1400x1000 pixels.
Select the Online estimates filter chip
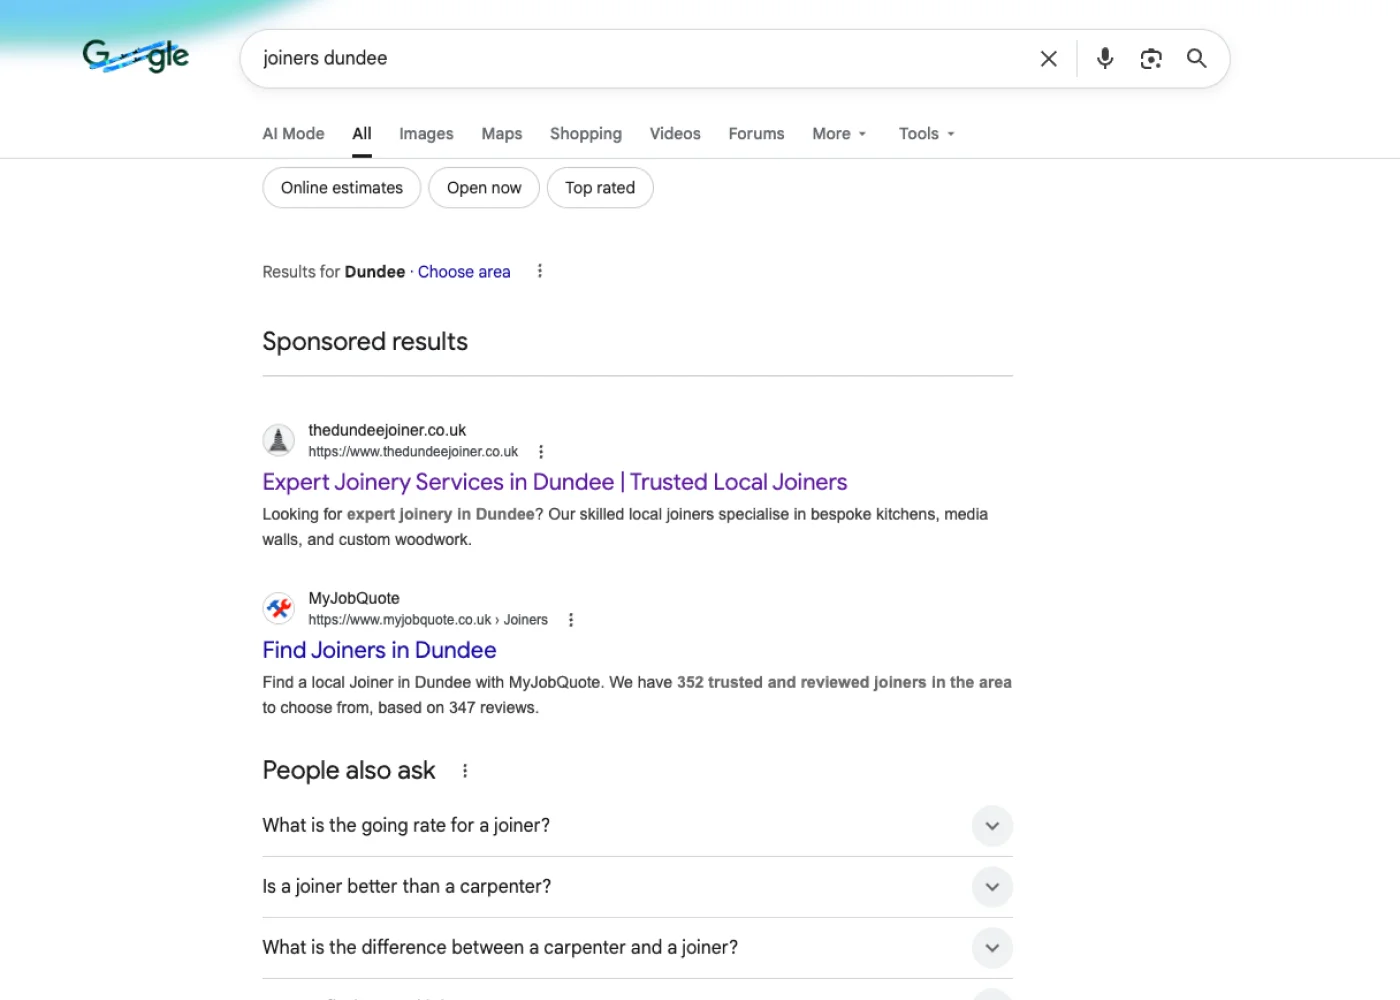341,187
